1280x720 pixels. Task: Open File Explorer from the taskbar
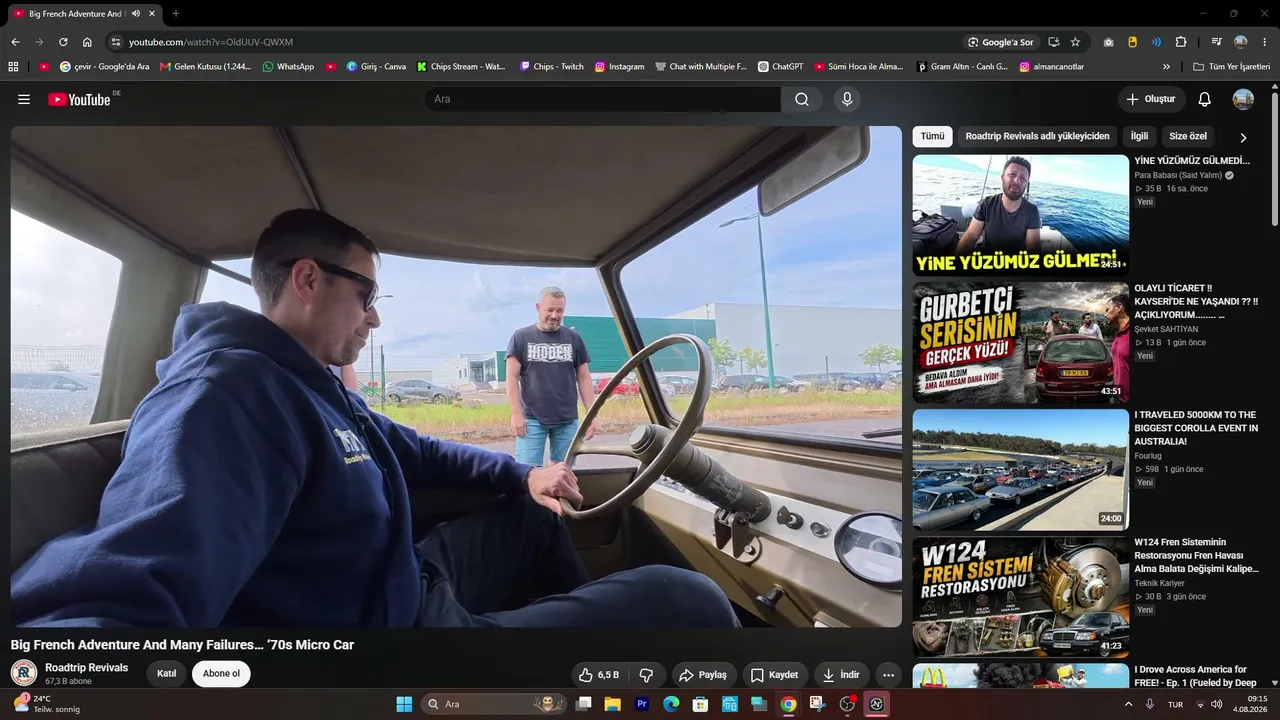pyautogui.click(x=612, y=704)
